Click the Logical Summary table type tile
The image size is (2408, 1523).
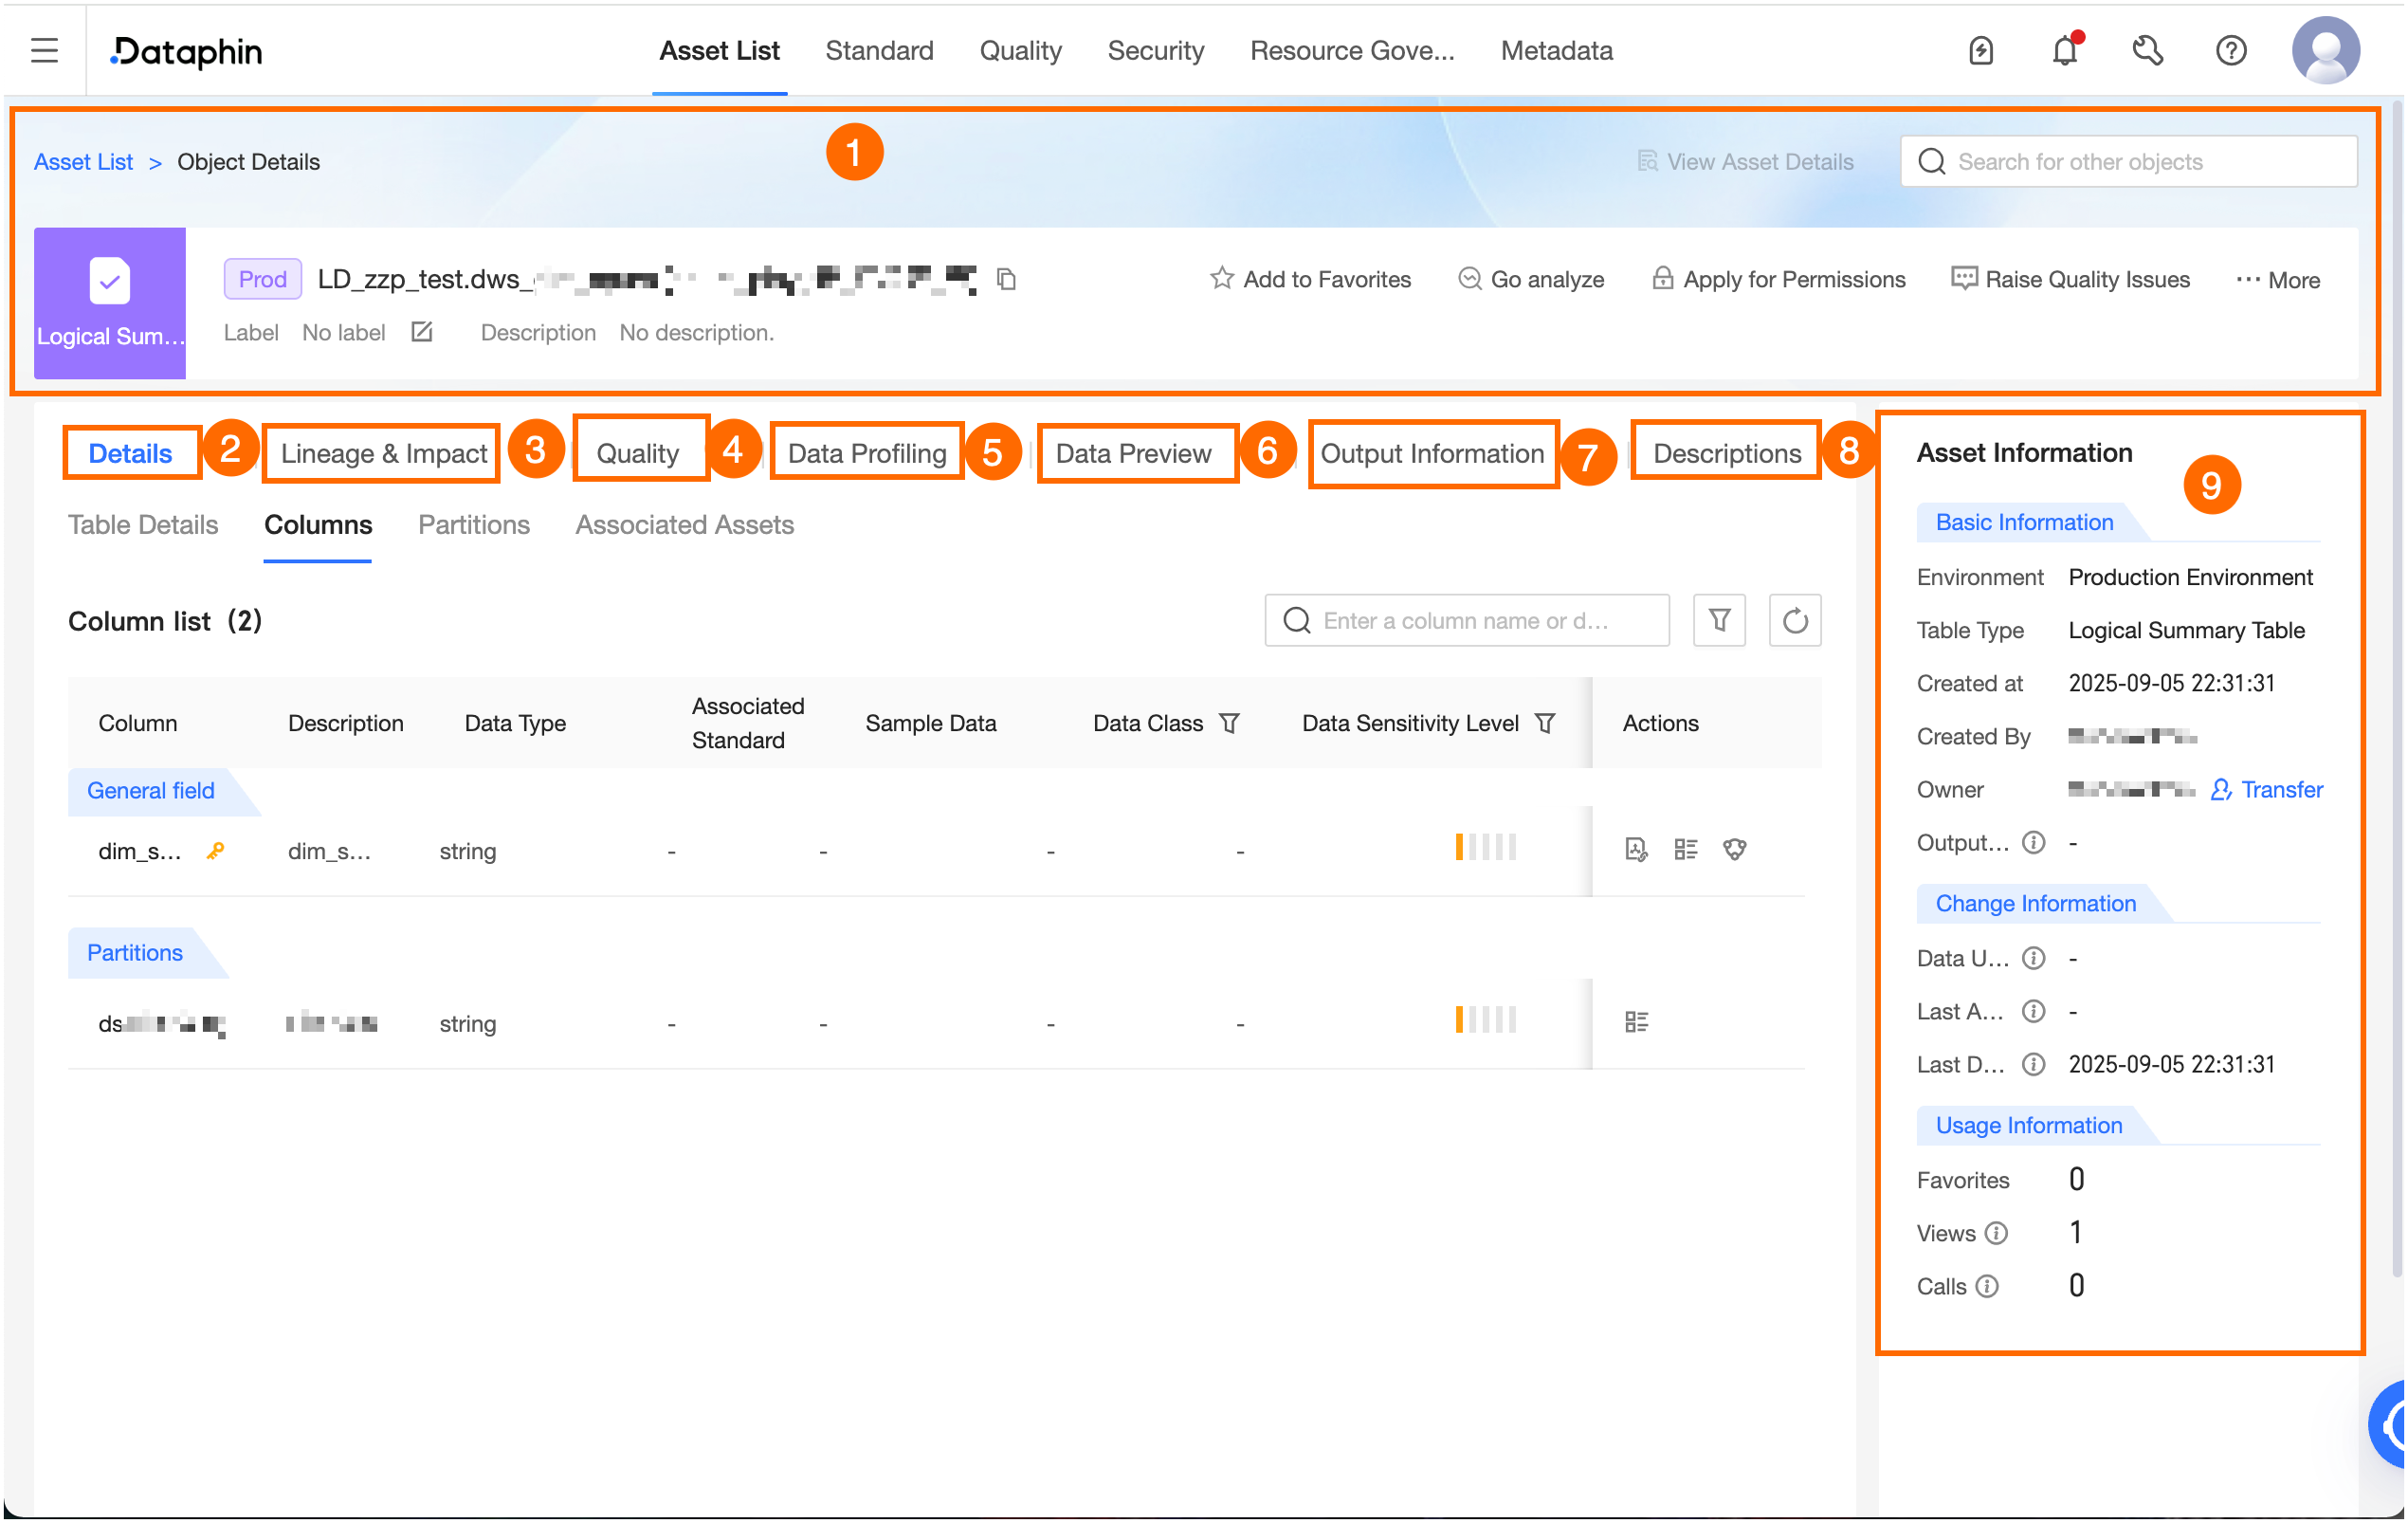coord(110,303)
